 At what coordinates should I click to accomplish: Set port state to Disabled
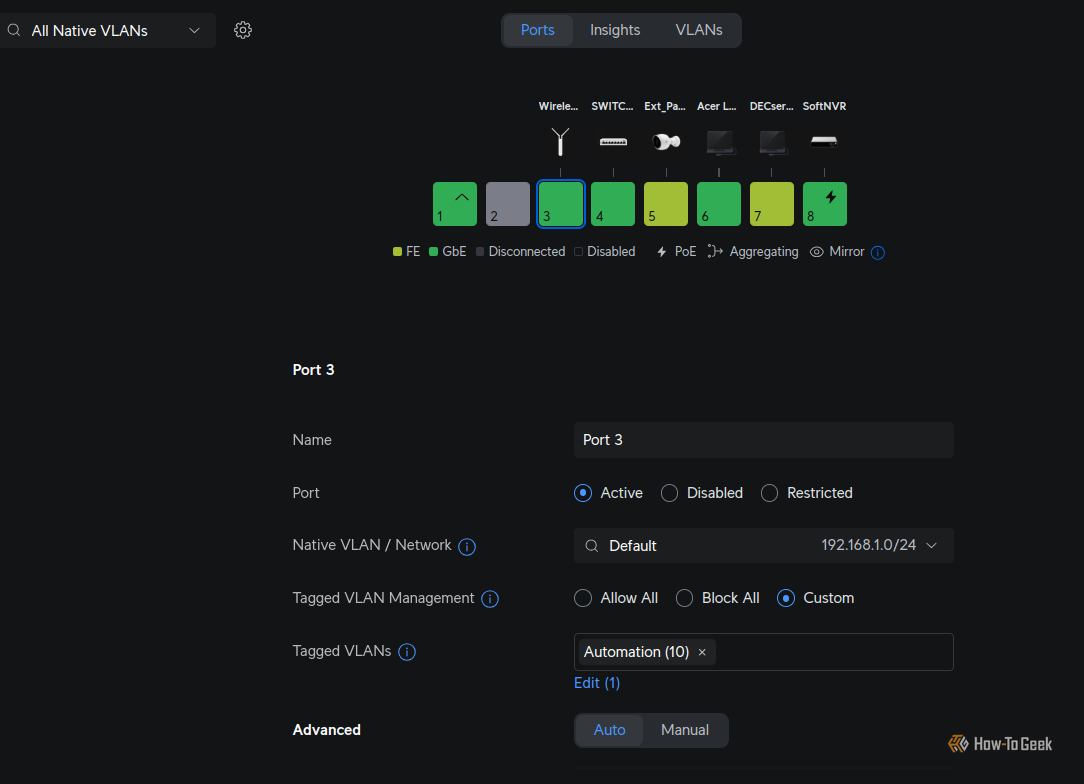click(669, 493)
